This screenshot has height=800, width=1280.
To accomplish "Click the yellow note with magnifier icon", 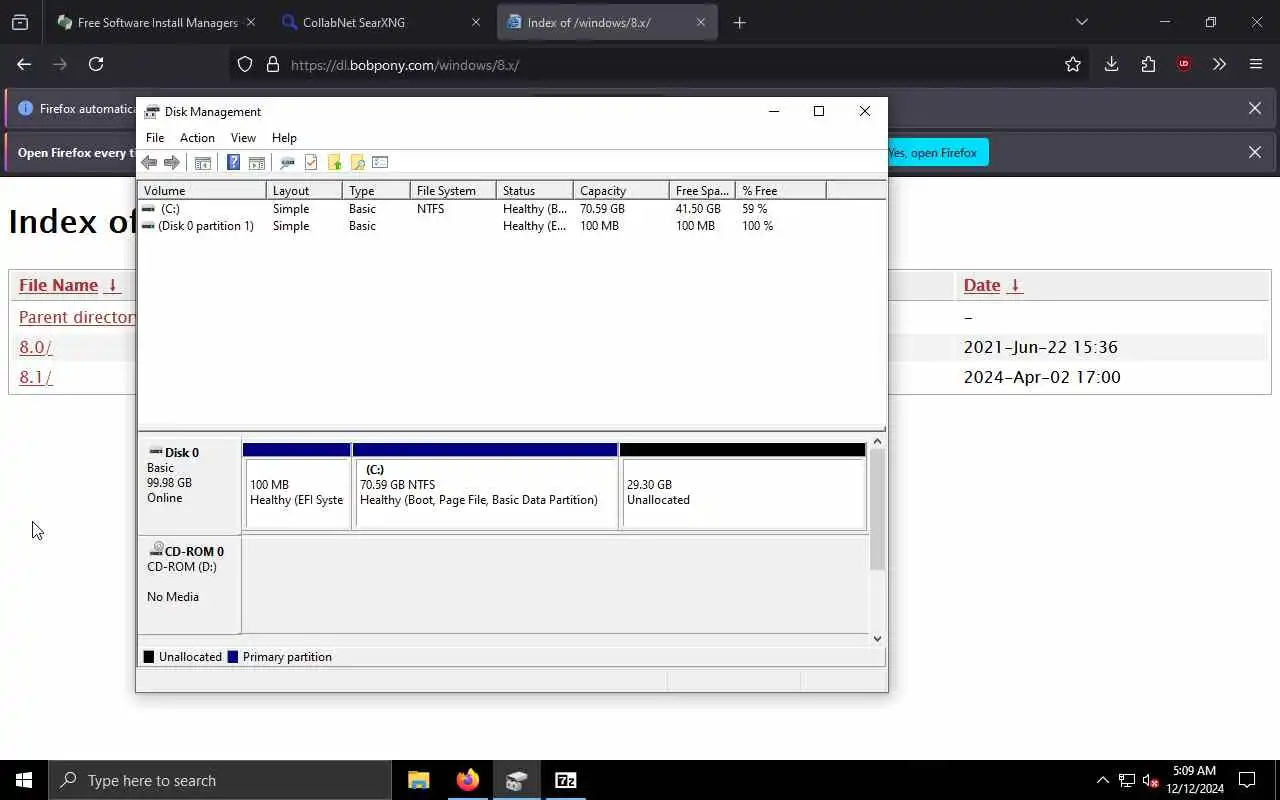I will 357,163.
